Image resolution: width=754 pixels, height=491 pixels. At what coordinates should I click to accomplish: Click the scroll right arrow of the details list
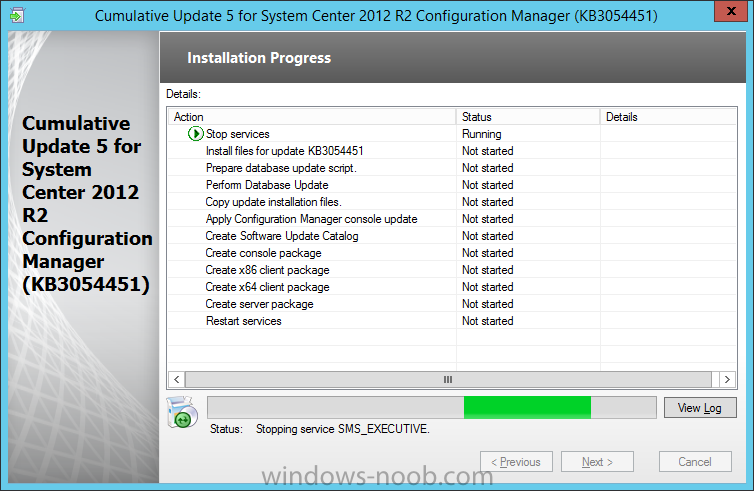click(728, 379)
